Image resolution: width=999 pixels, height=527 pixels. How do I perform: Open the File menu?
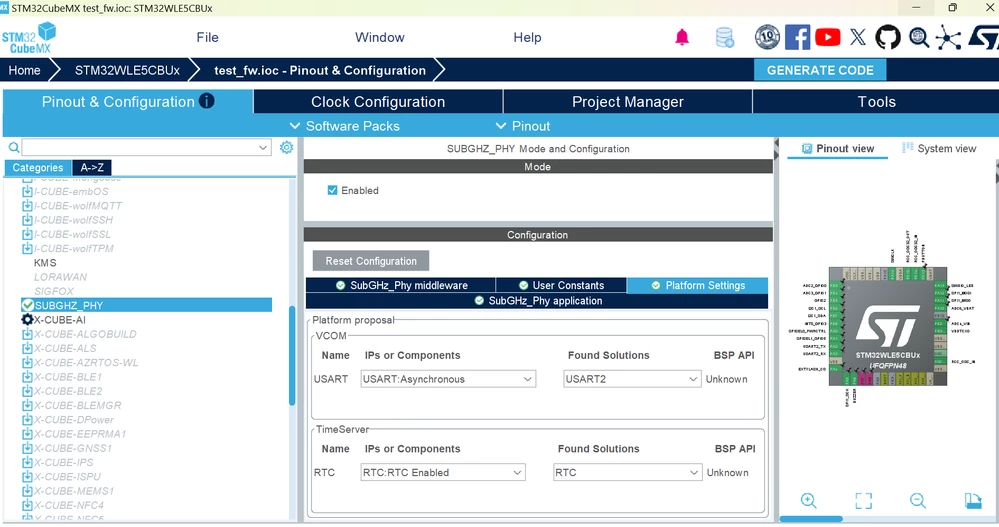click(x=207, y=38)
